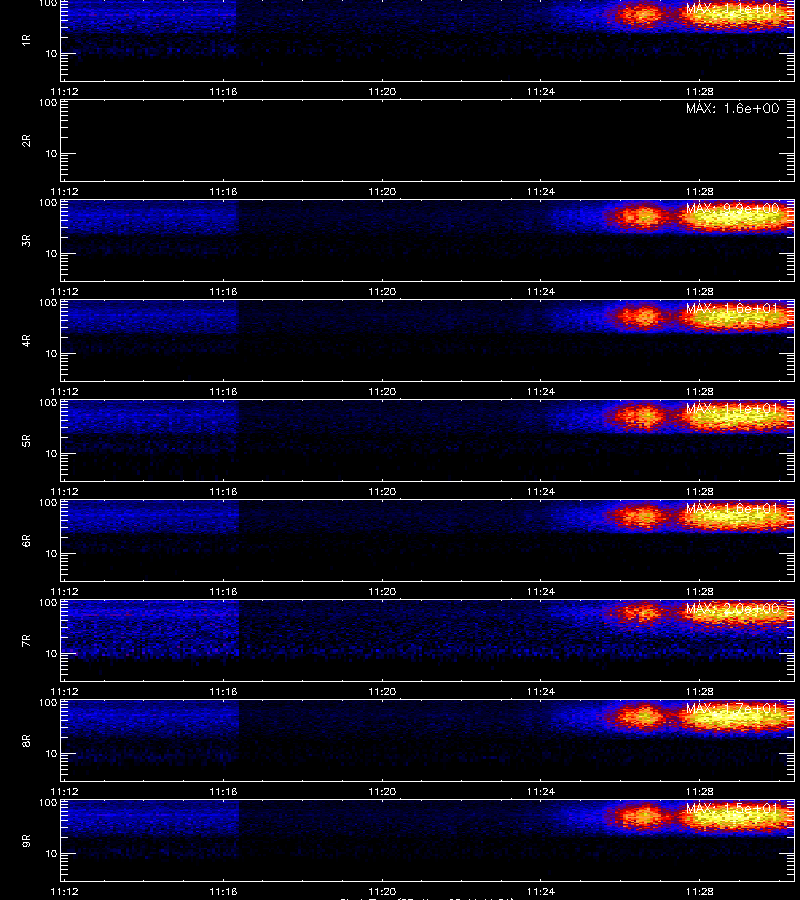Click the 5R panel axis label
The width and height of the screenshot is (800, 900).
[26, 440]
